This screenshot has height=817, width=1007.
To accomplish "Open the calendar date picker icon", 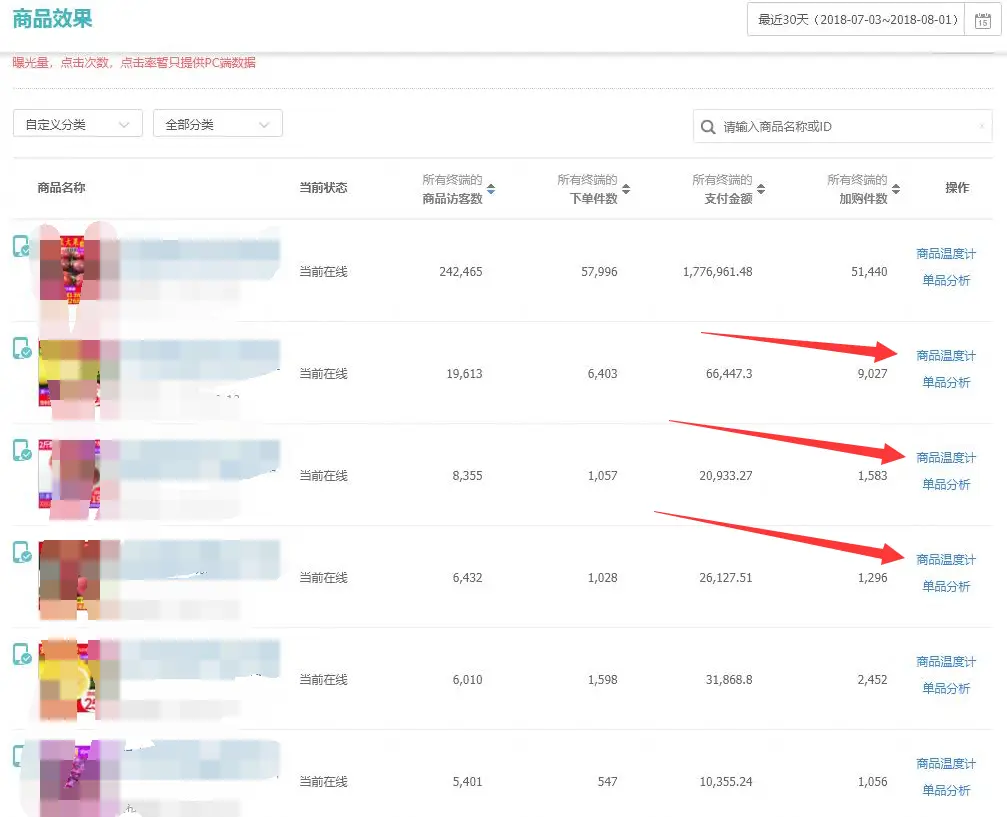I will pos(982,21).
